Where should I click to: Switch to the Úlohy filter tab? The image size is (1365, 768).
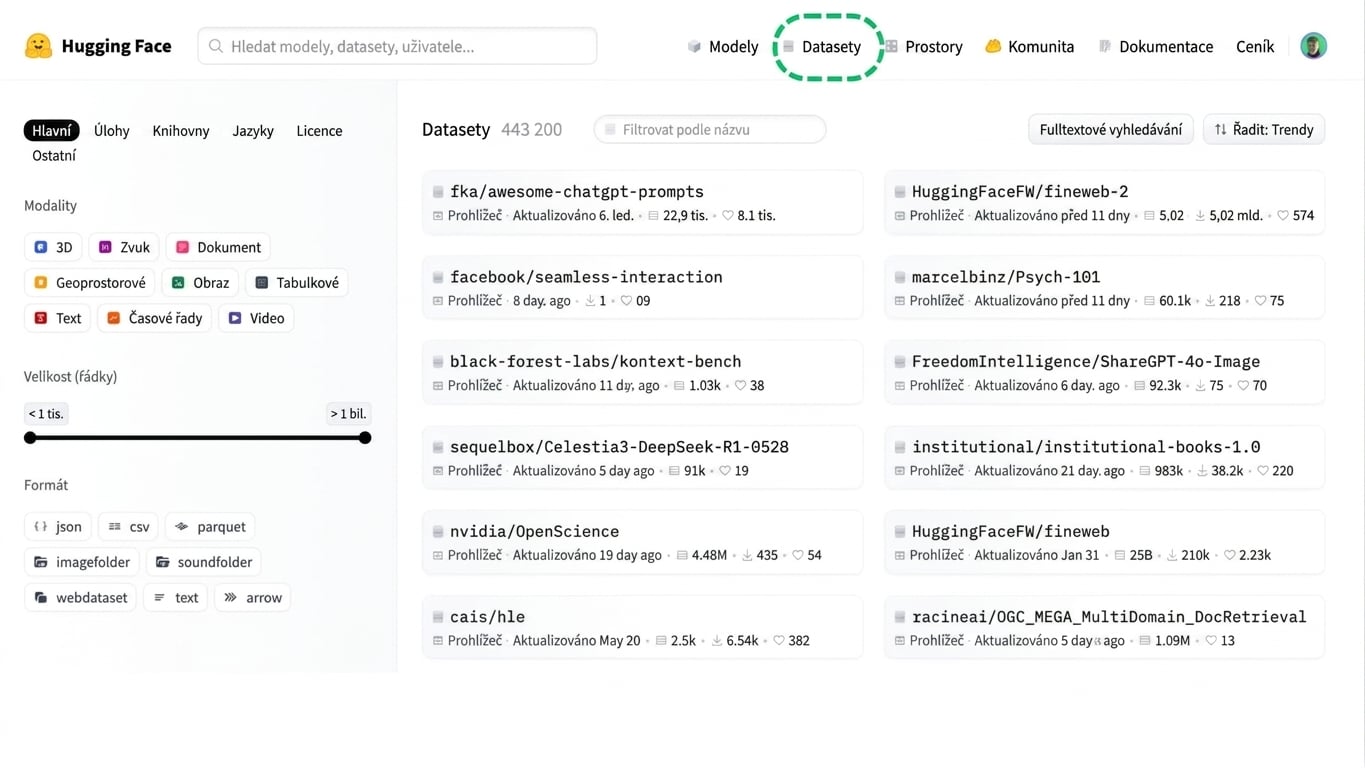(112, 131)
